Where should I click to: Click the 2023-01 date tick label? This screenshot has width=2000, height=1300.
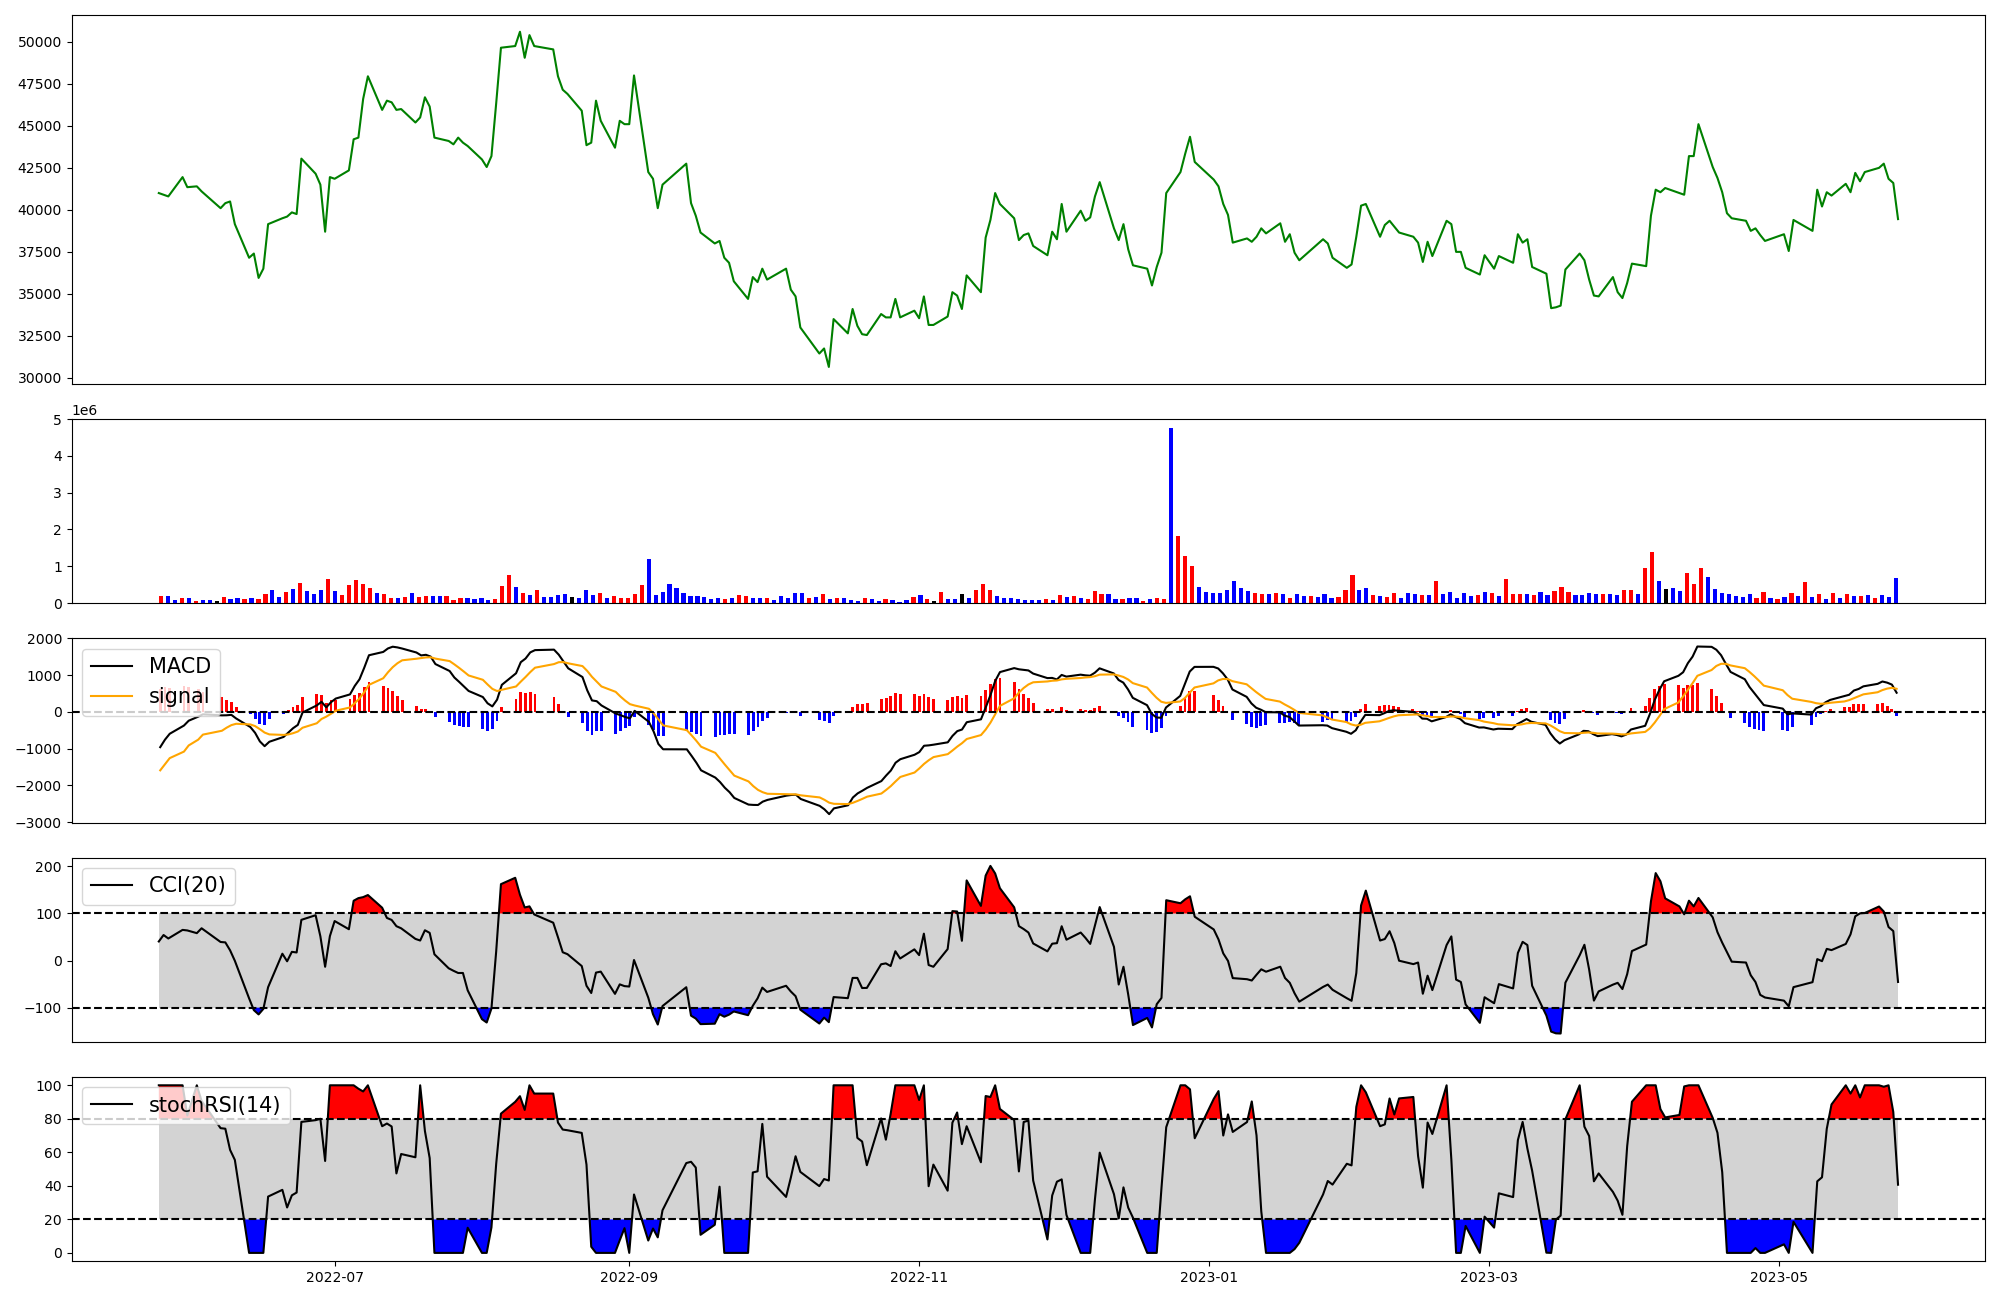tap(1209, 1277)
